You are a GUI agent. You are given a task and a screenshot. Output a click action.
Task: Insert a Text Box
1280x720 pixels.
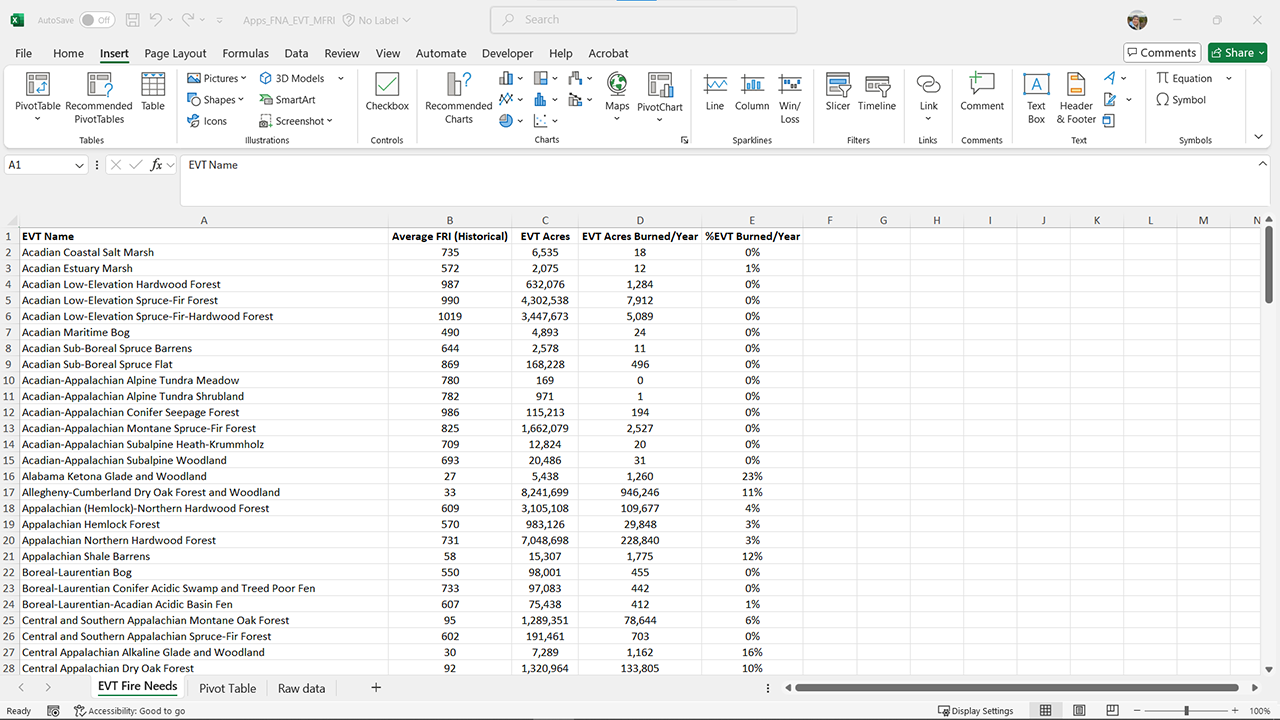pyautogui.click(x=1036, y=98)
